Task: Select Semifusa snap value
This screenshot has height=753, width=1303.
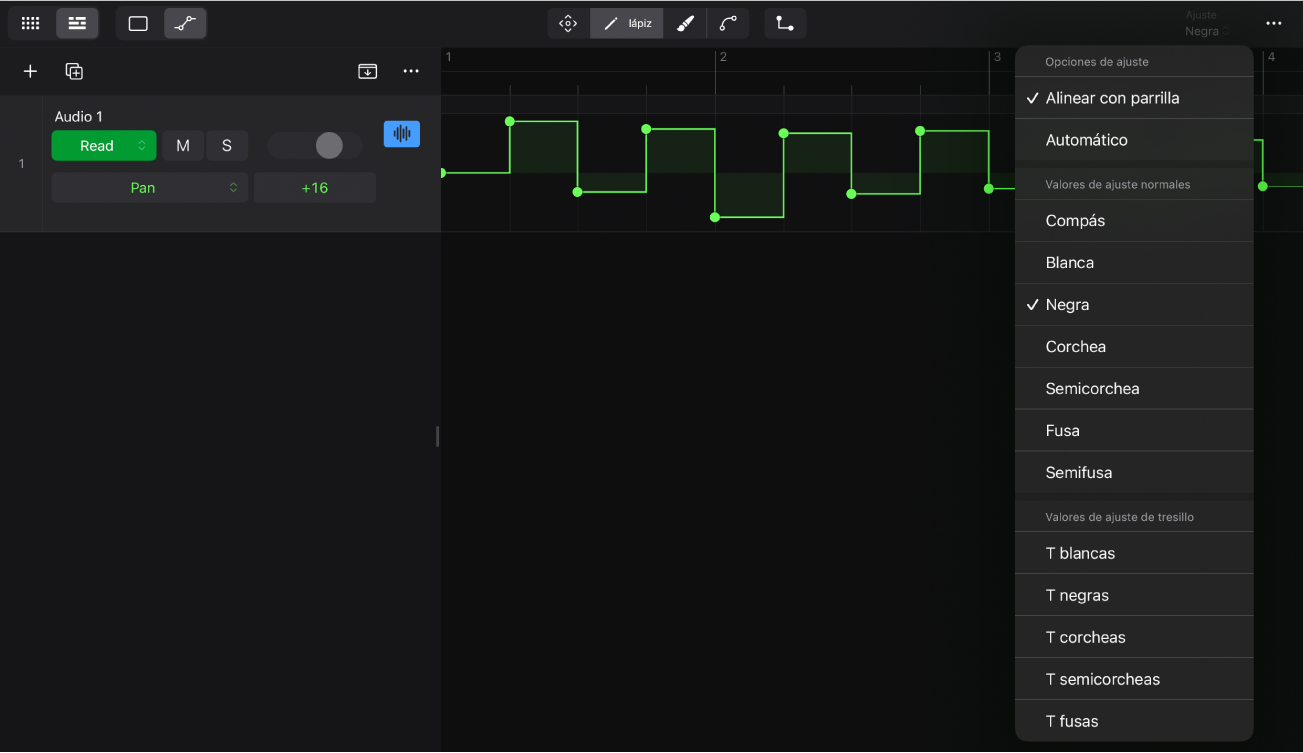Action: click(x=1134, y=473)
